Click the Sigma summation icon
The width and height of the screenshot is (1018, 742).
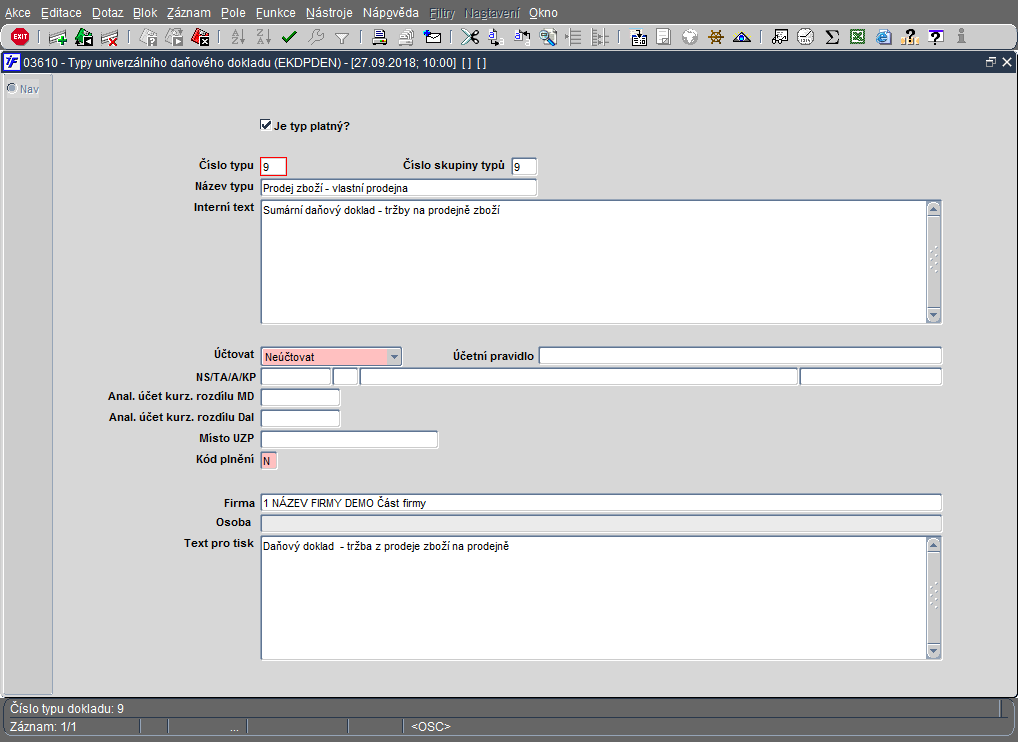click(832, 38)
